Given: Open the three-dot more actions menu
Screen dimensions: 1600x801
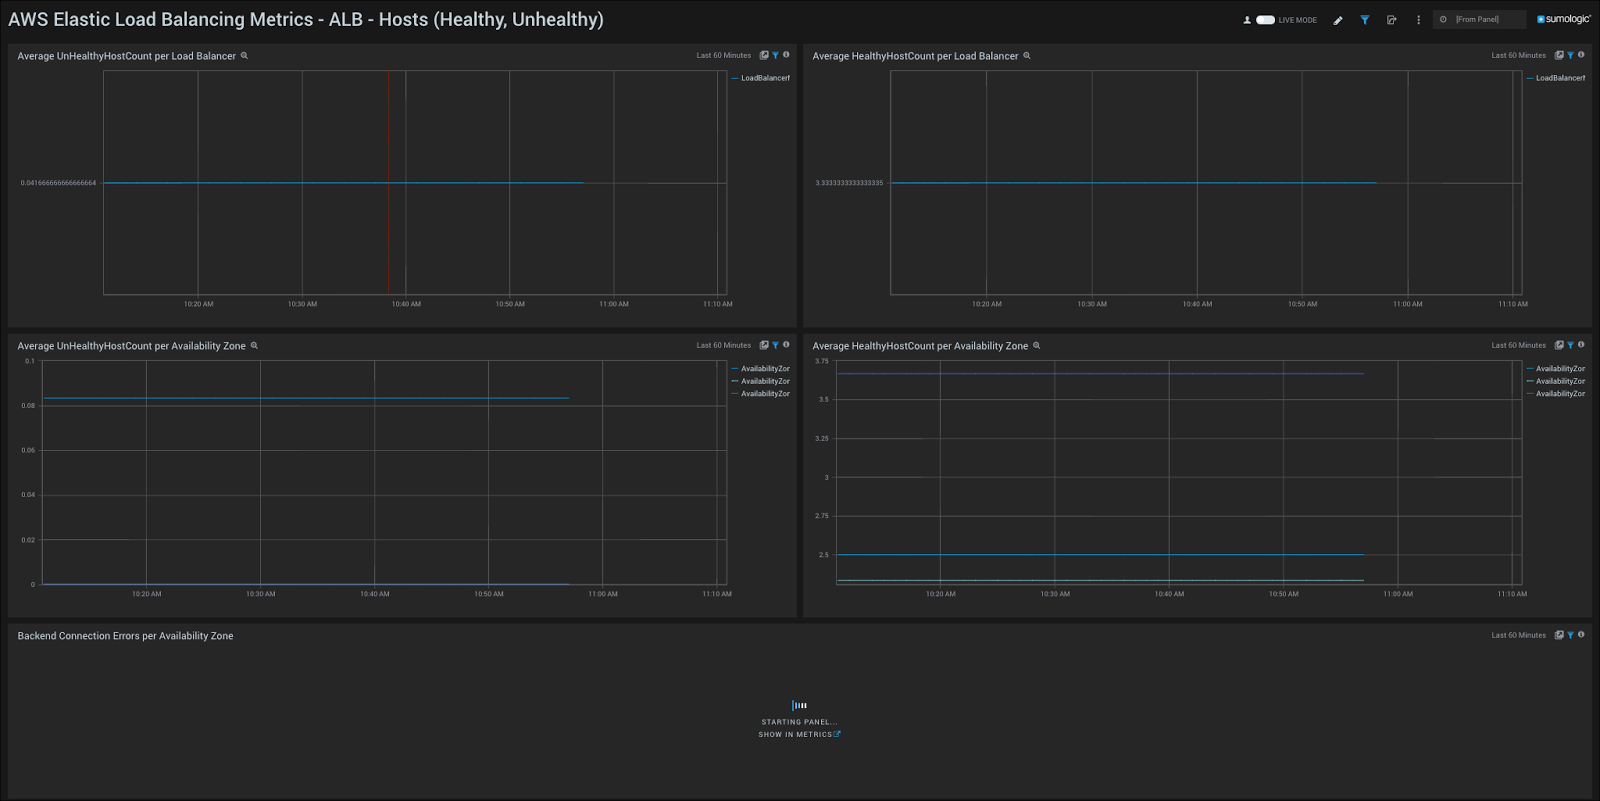Looking at the screenshot, I should click(x=1418, y=20).
